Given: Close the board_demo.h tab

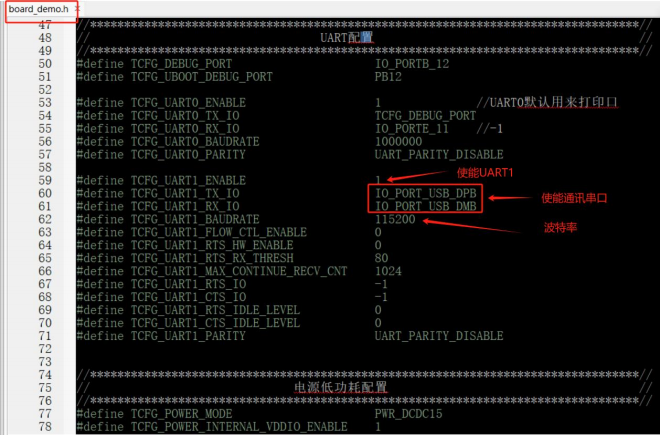Looking at the screenshot, I should (x=77, y=8).
